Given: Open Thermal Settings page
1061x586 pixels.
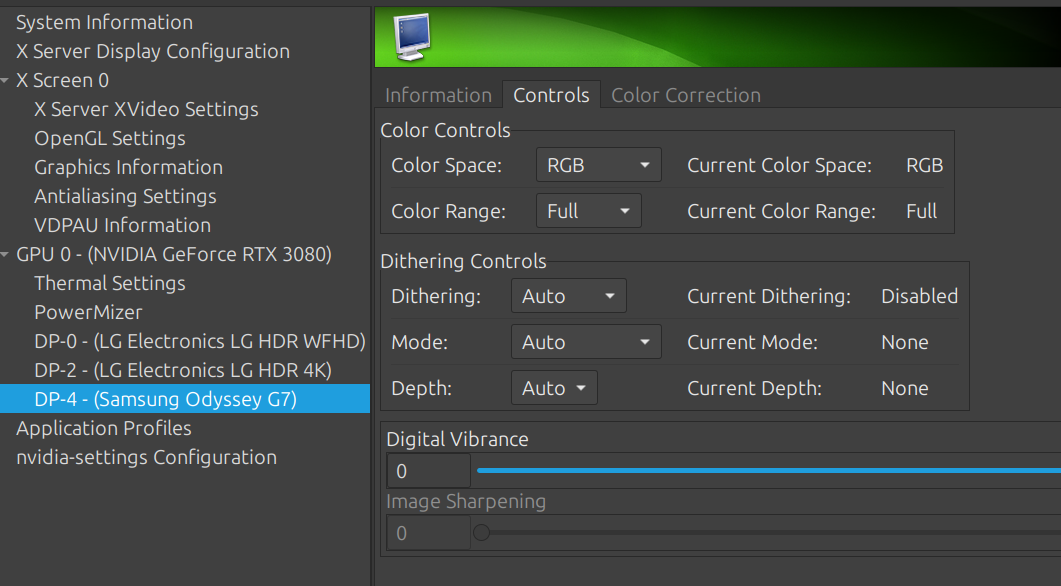Looking at the screenshot, I should [x=110, y=284].
